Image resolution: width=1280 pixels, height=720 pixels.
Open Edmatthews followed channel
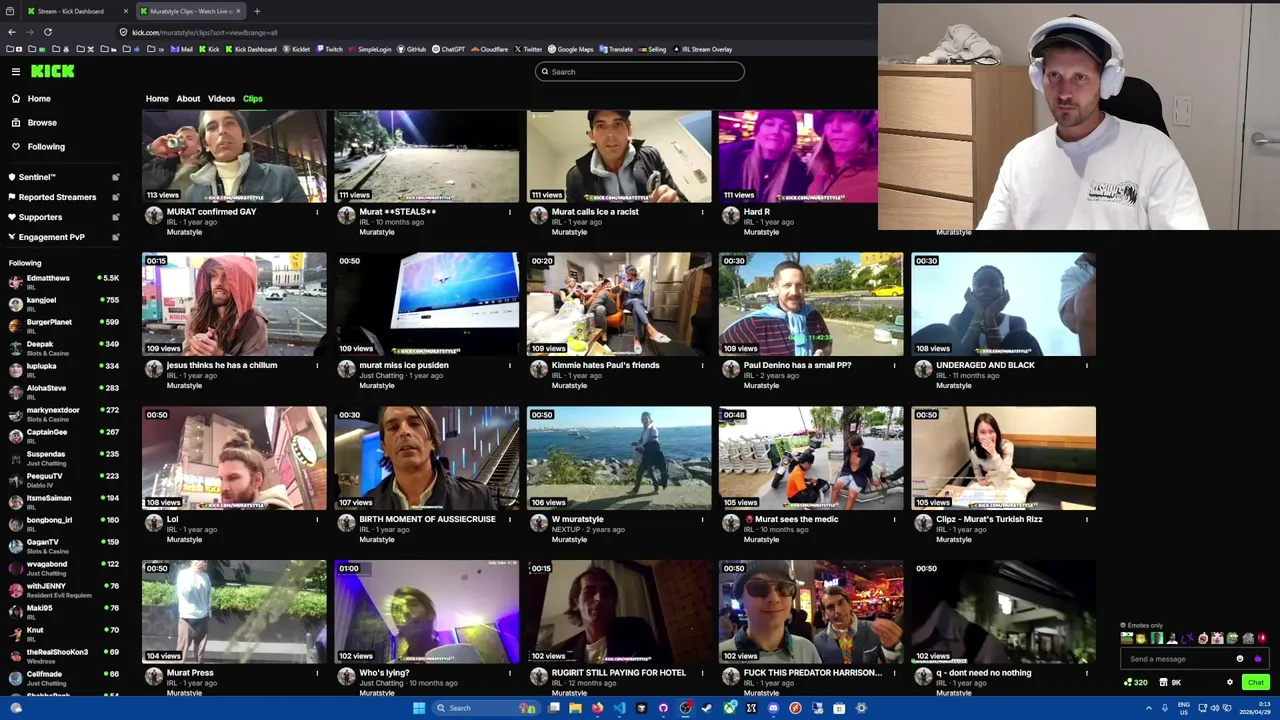point(64,281)
